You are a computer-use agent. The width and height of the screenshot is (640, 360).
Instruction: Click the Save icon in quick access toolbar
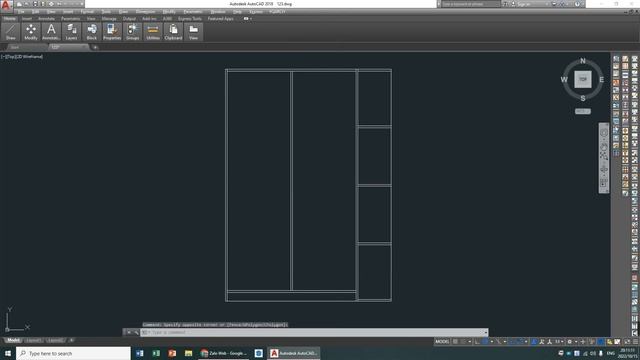[36, 4]
